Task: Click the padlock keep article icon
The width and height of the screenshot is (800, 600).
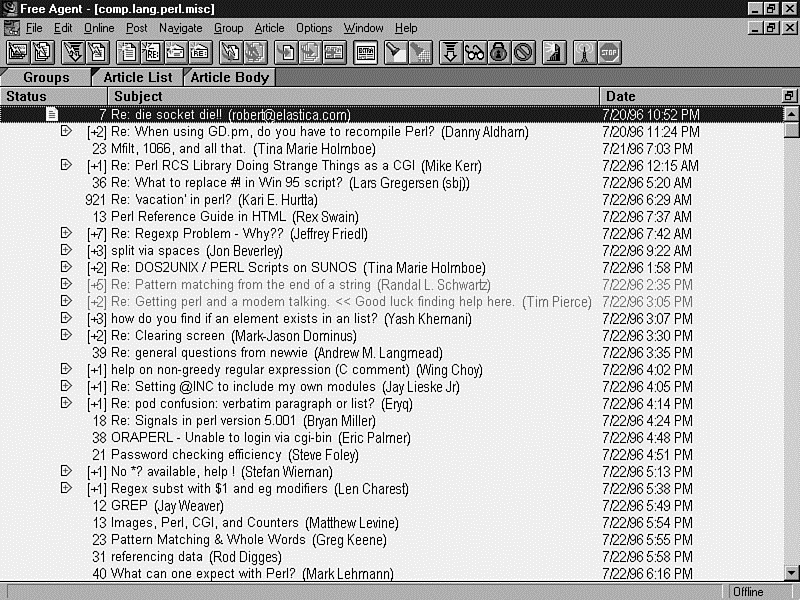Action: (498, 52)
